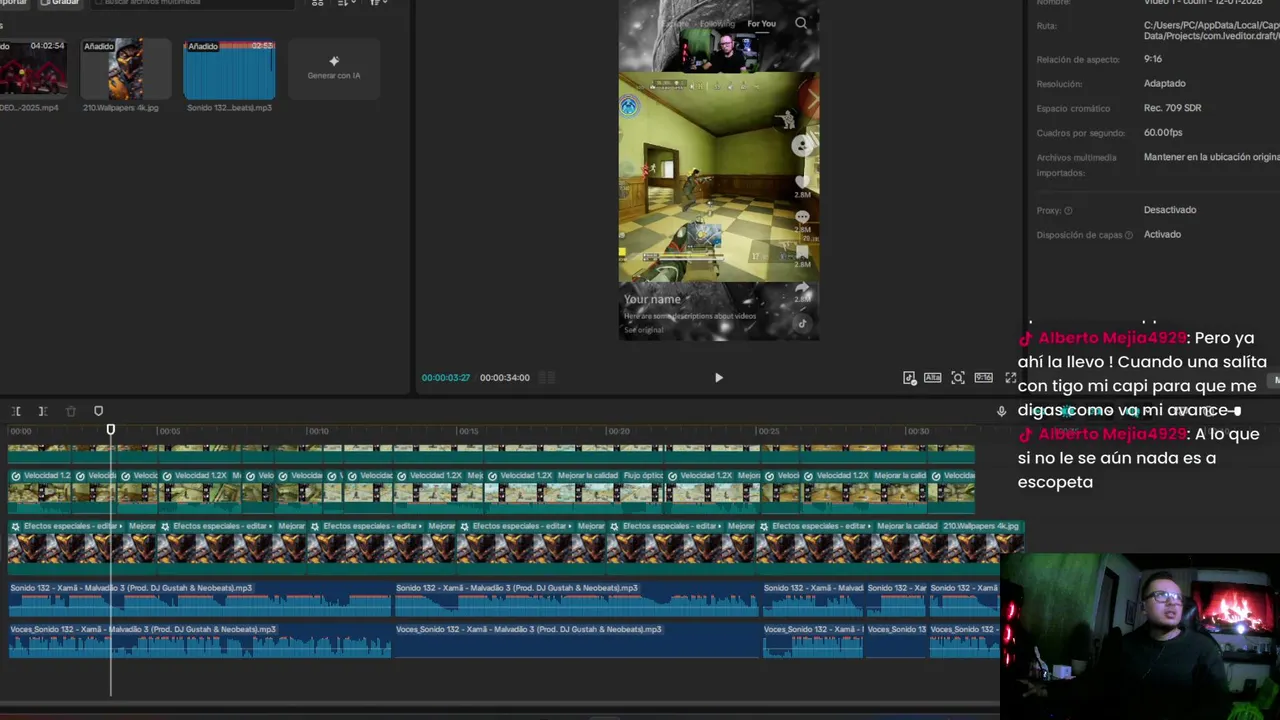Click the Importar button
The height and width of the screenshot is (720, 1280).
pos(14,3)
